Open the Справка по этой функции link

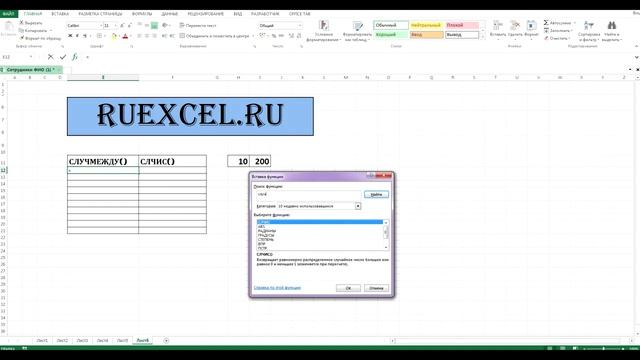(x=277, y=288)
